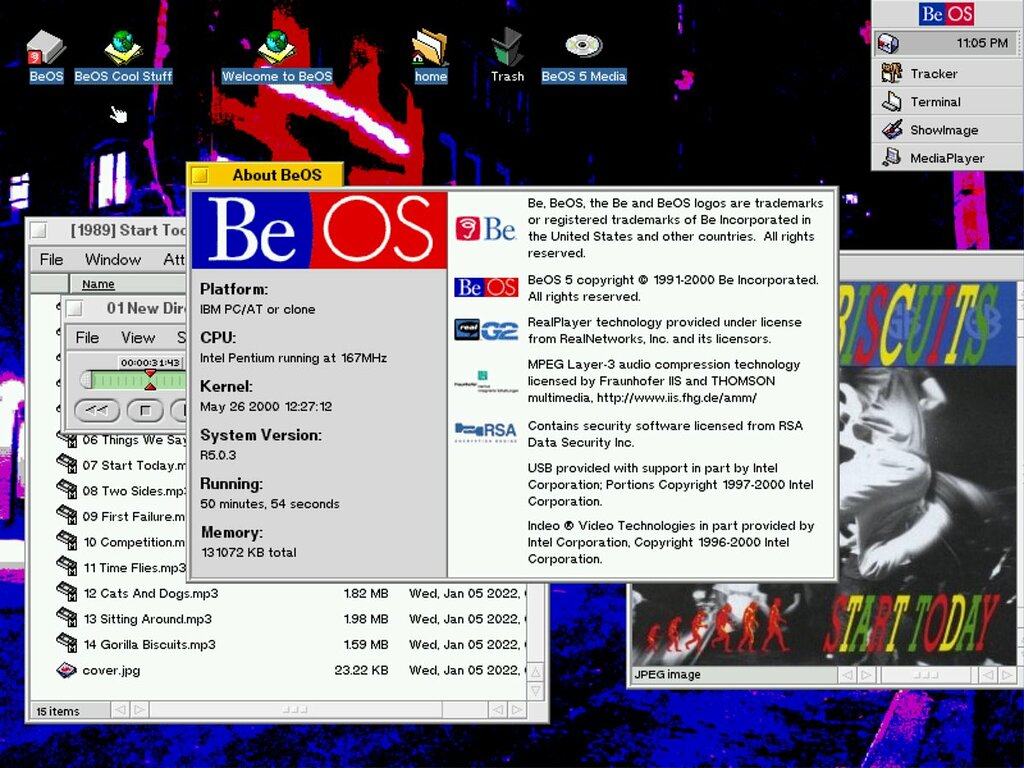Select 14 Gorilla Biscuits.mp3 file
Image resolution: width=1024 pixels, height=768 pixels.
pyautogui.click(x=150, y=645)
